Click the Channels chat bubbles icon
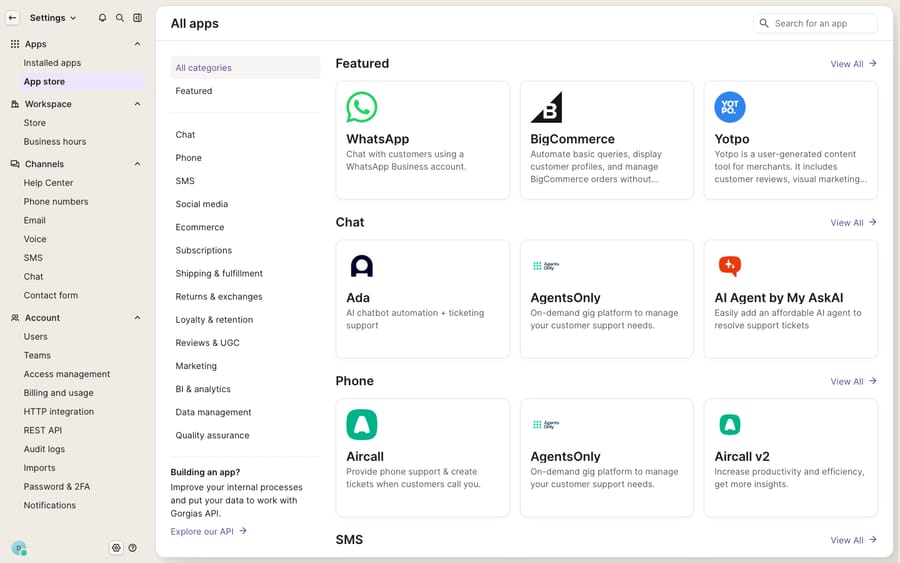Screen dimensions: 900x563 (15, 164)
